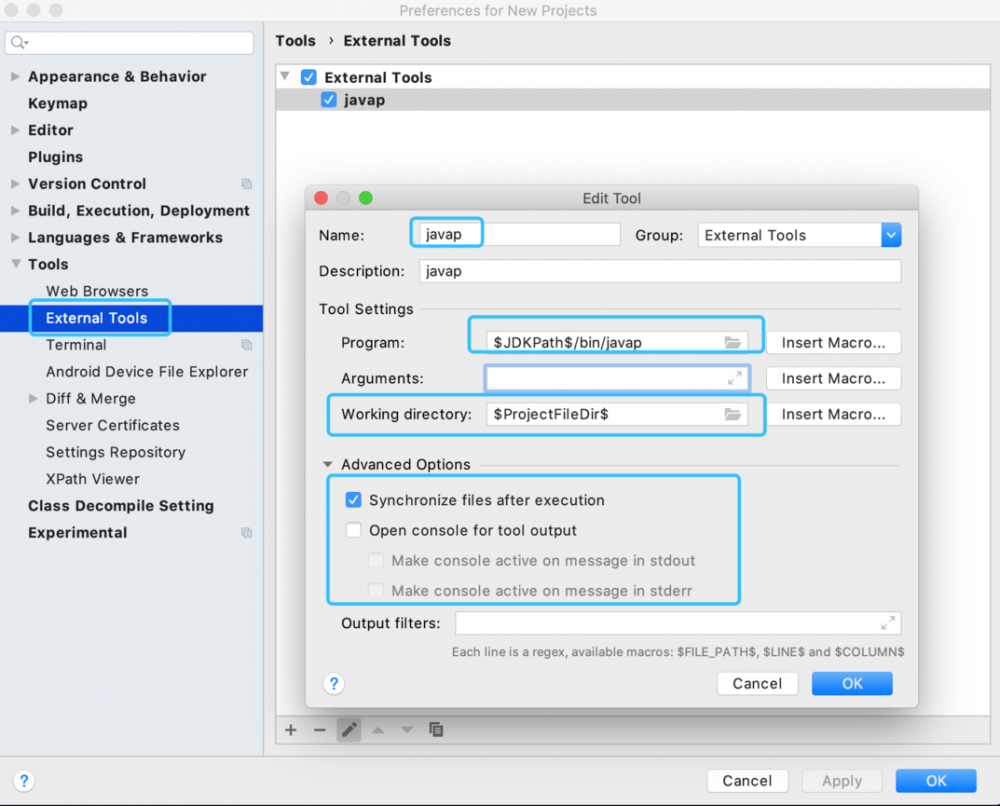Toggle the javap tool checkbox
1000x806 pixels.
pos(328,99)
